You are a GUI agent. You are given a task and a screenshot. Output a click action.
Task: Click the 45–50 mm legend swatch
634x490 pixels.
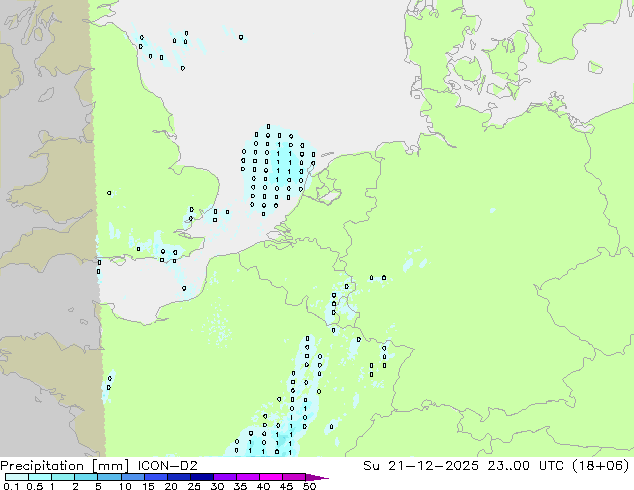(294, 477)
